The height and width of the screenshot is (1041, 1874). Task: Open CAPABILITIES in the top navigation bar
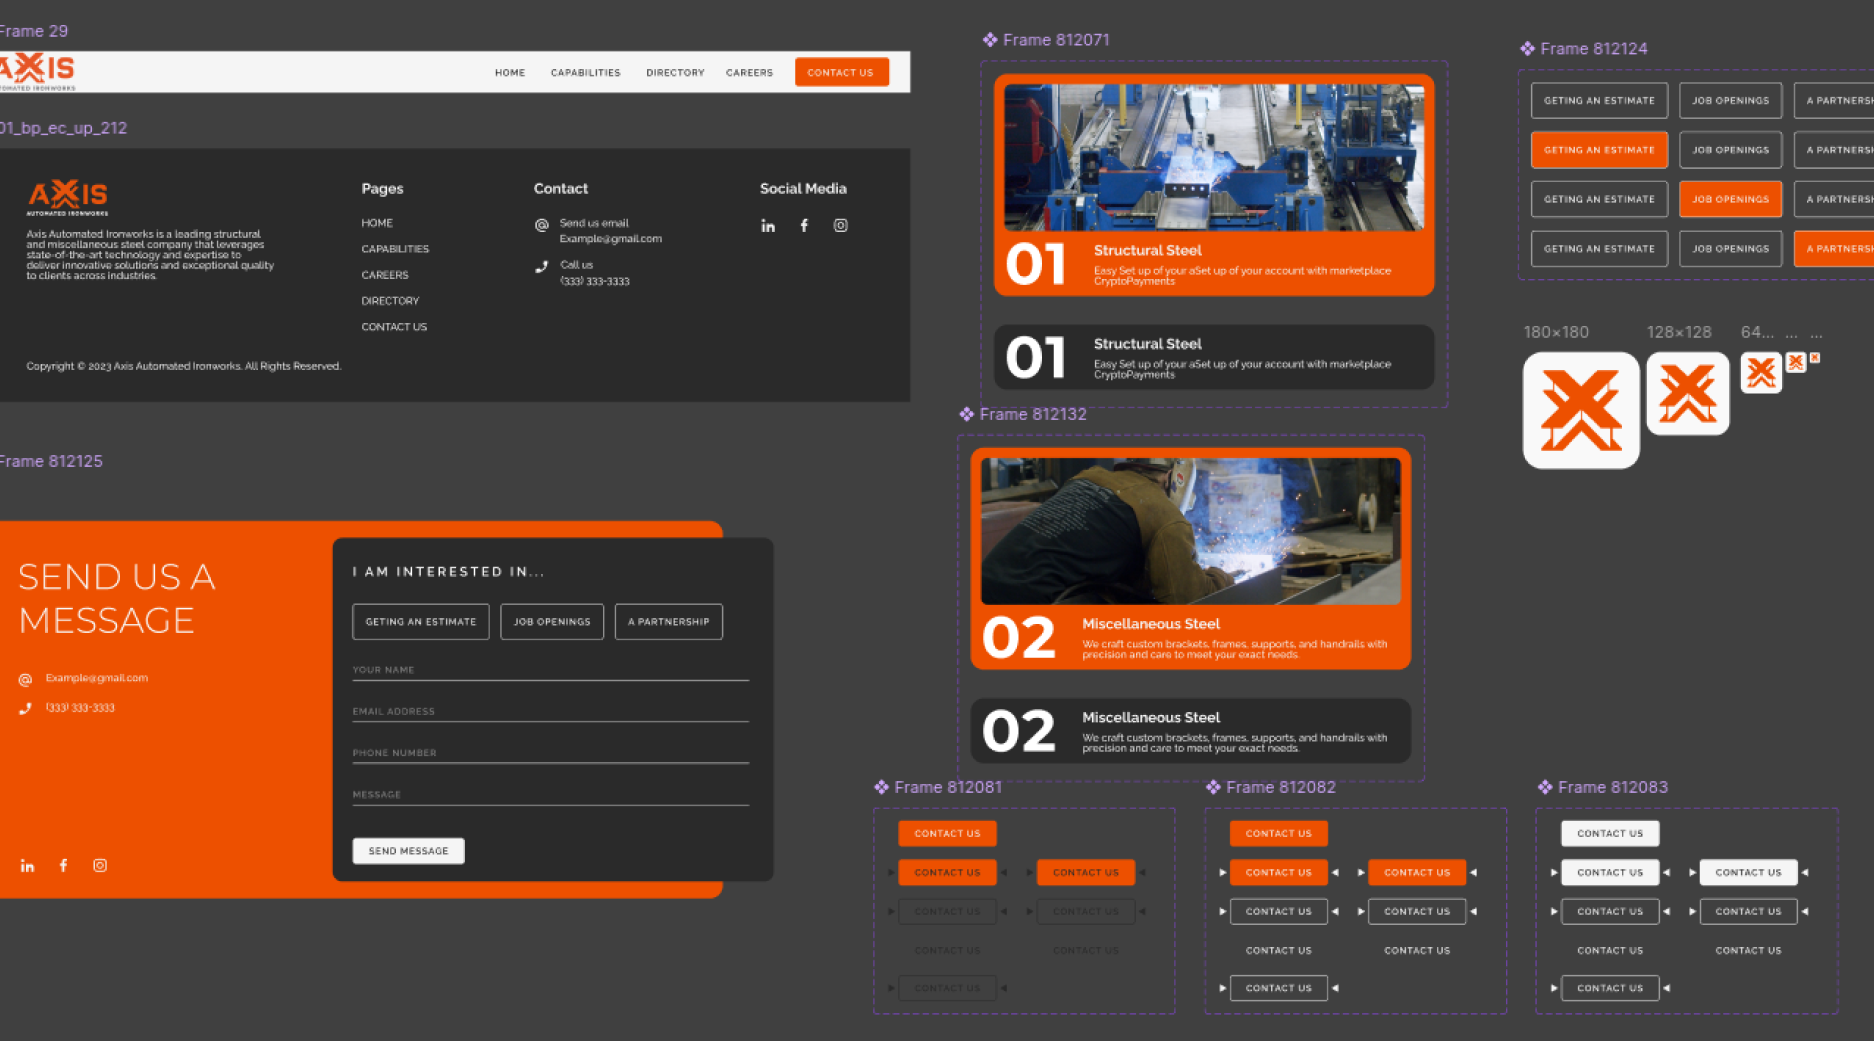click(x=585, y=73)
